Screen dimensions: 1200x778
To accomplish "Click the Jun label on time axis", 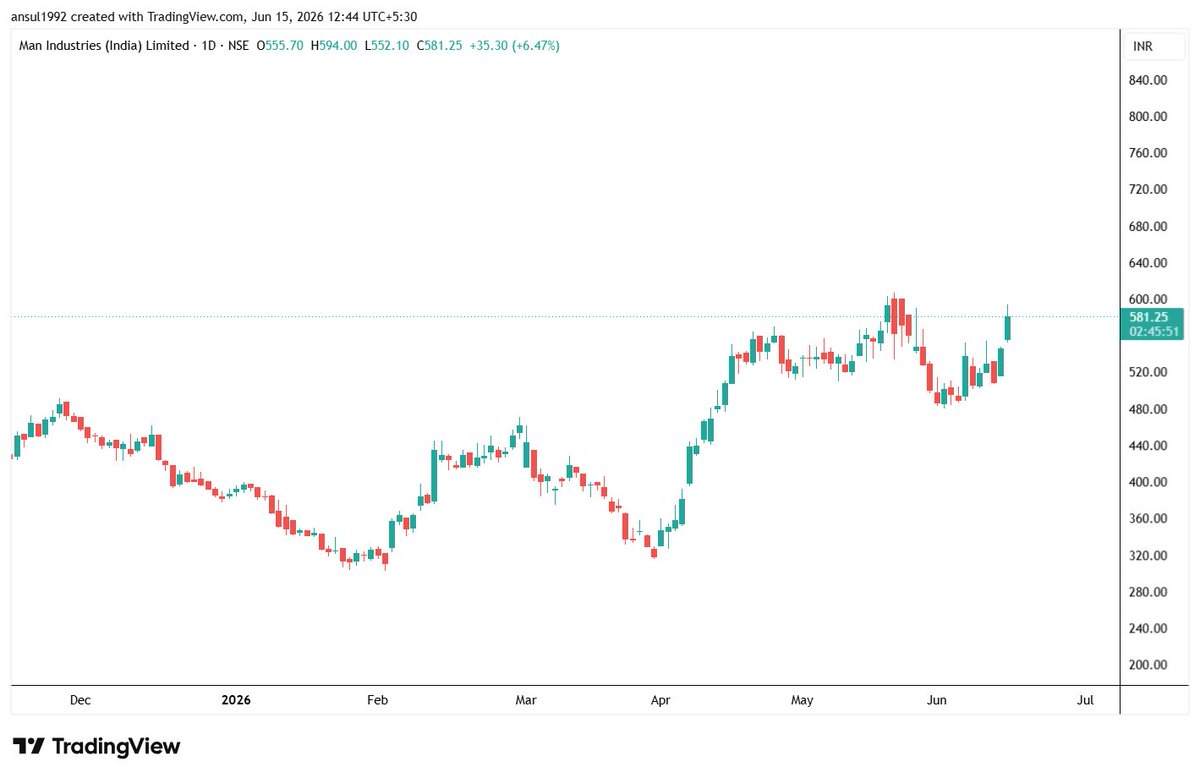I will click(937, 700).
